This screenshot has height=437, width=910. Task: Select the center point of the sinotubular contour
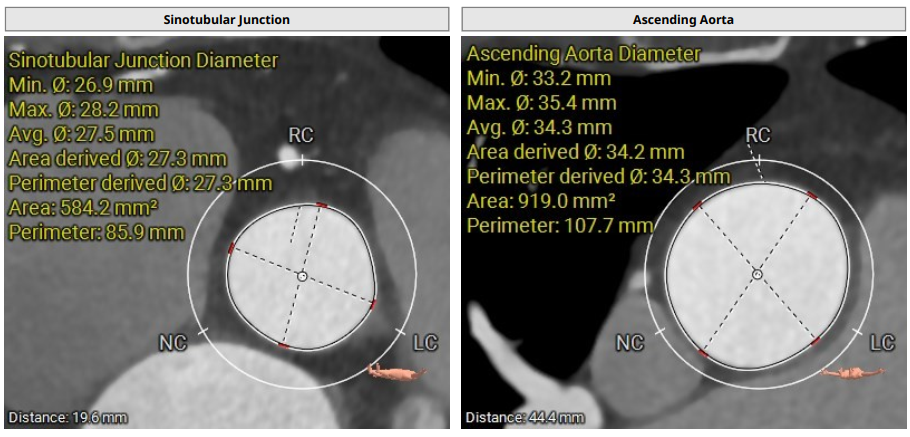[x=302, y=275]
